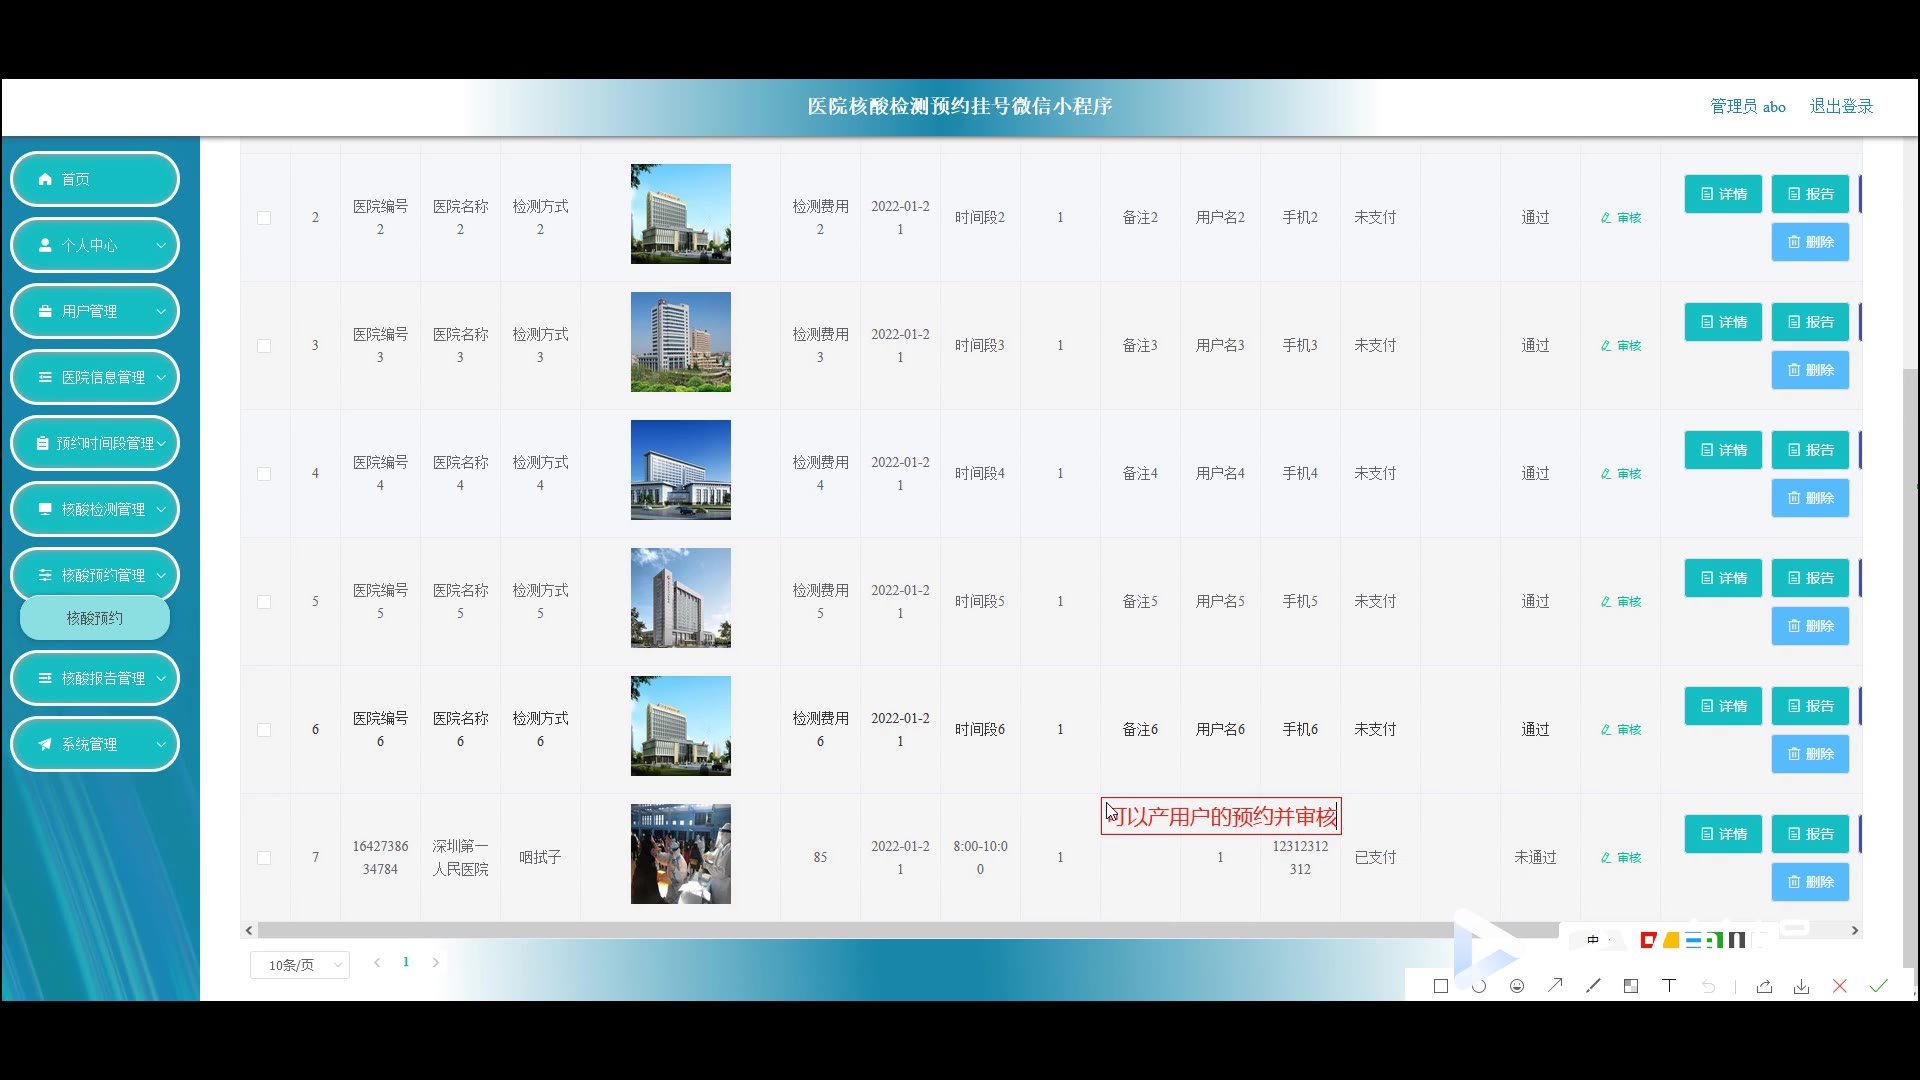Select the rectangle annotation tool
Screen dimensions: 1920x1080
click(x=1441, y=986)
